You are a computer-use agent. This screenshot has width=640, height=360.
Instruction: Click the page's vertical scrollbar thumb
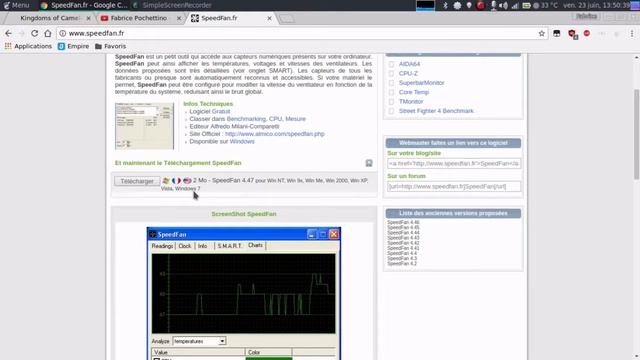tap(636, 134)
